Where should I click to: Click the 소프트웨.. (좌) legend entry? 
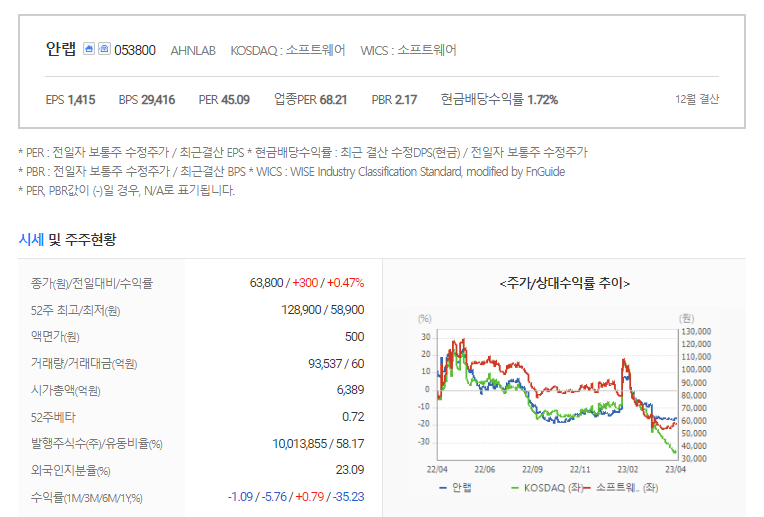point(621,488)
